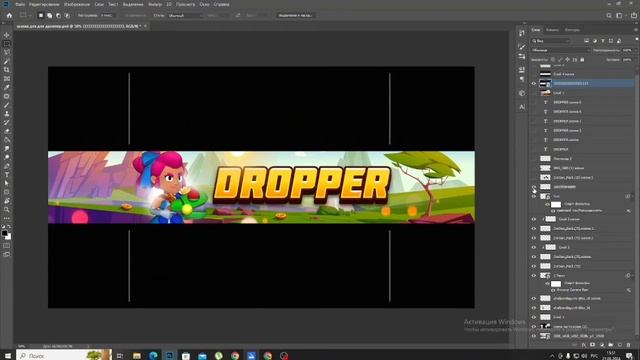This screenshot has height=360, width=640.
Task: Add layer style with fx icon
Action: coord(584,345)
